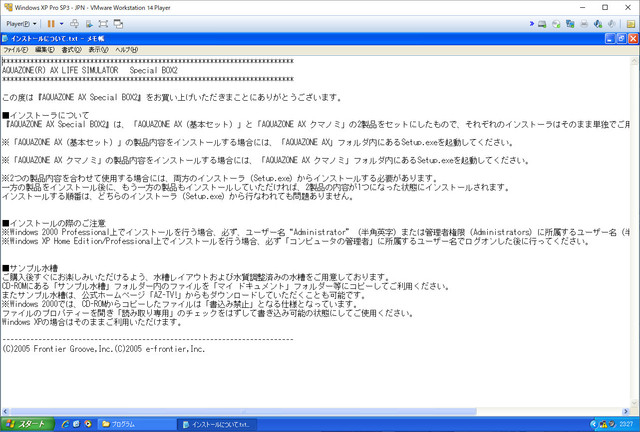Click Show Desktop quick launch icon
The image size is (640, 432).
coord(76,424)
